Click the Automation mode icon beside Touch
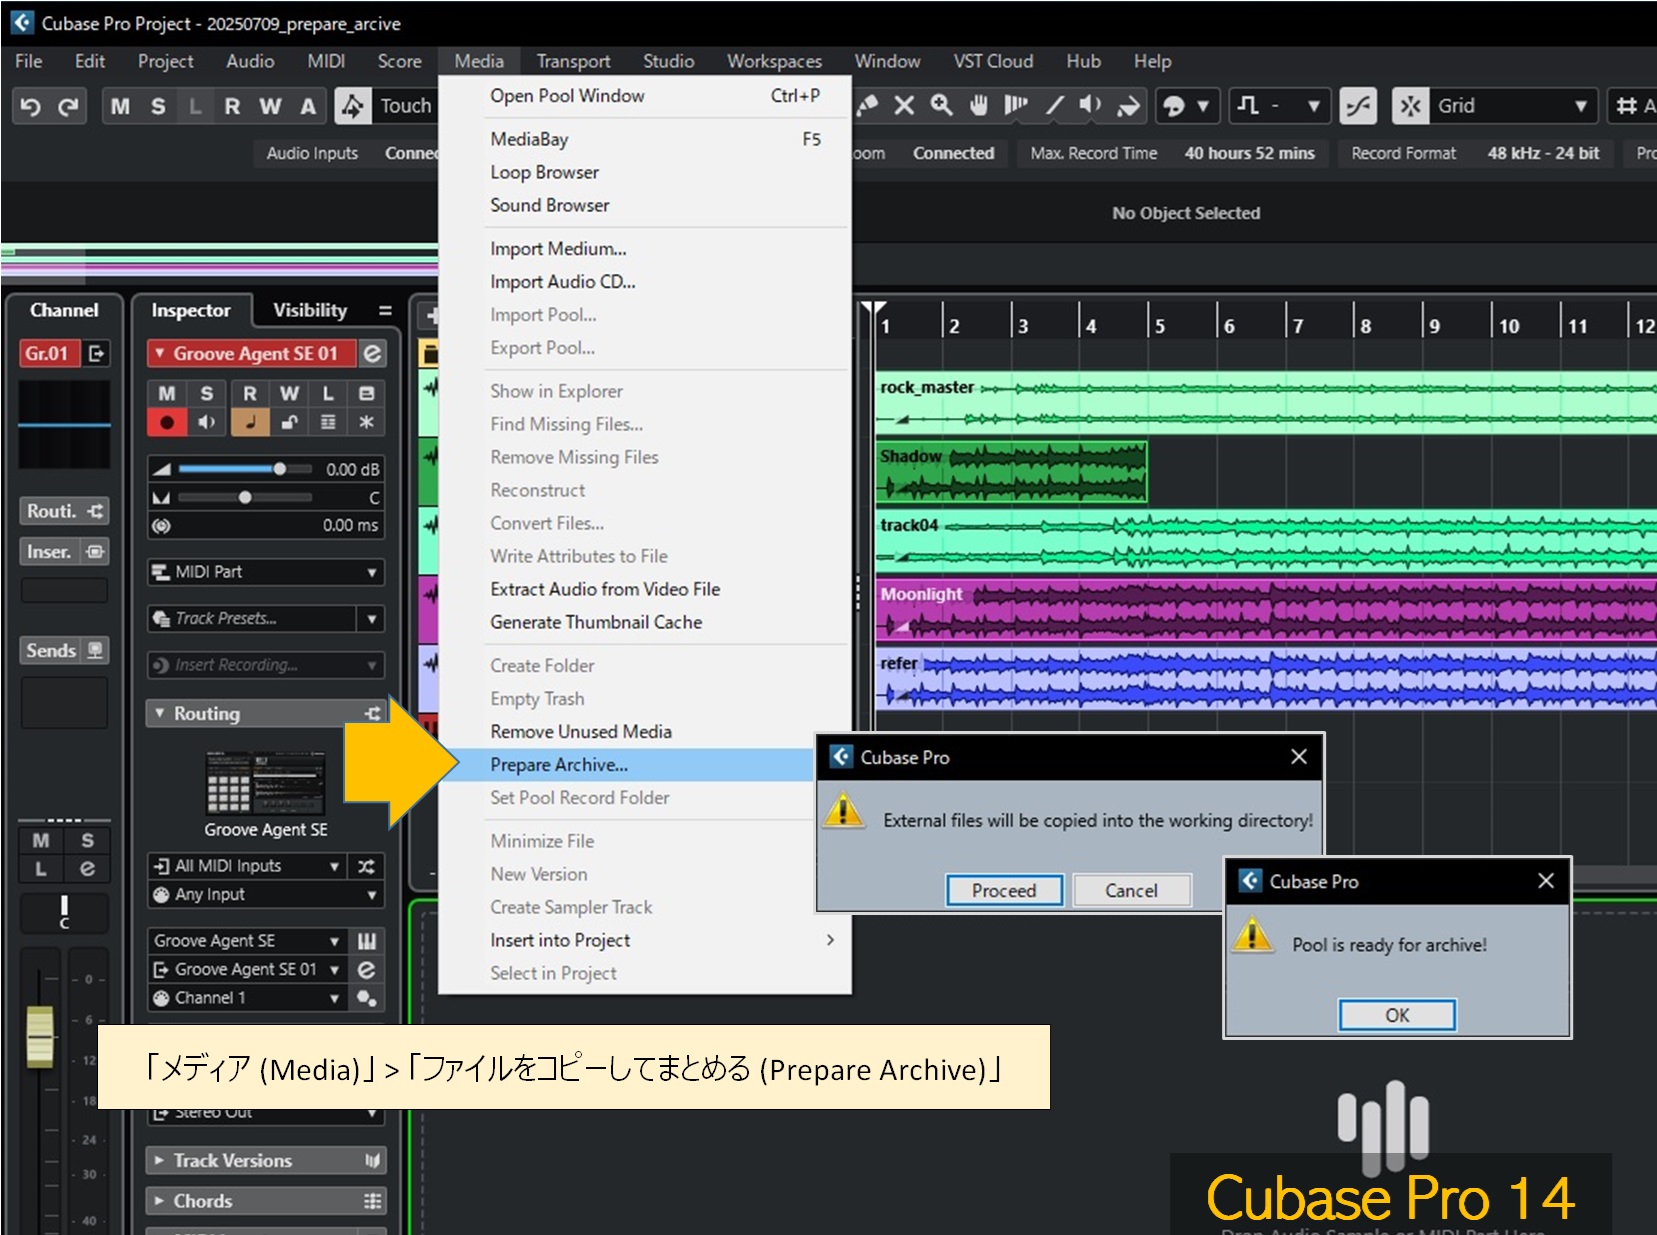 point(352,106)
